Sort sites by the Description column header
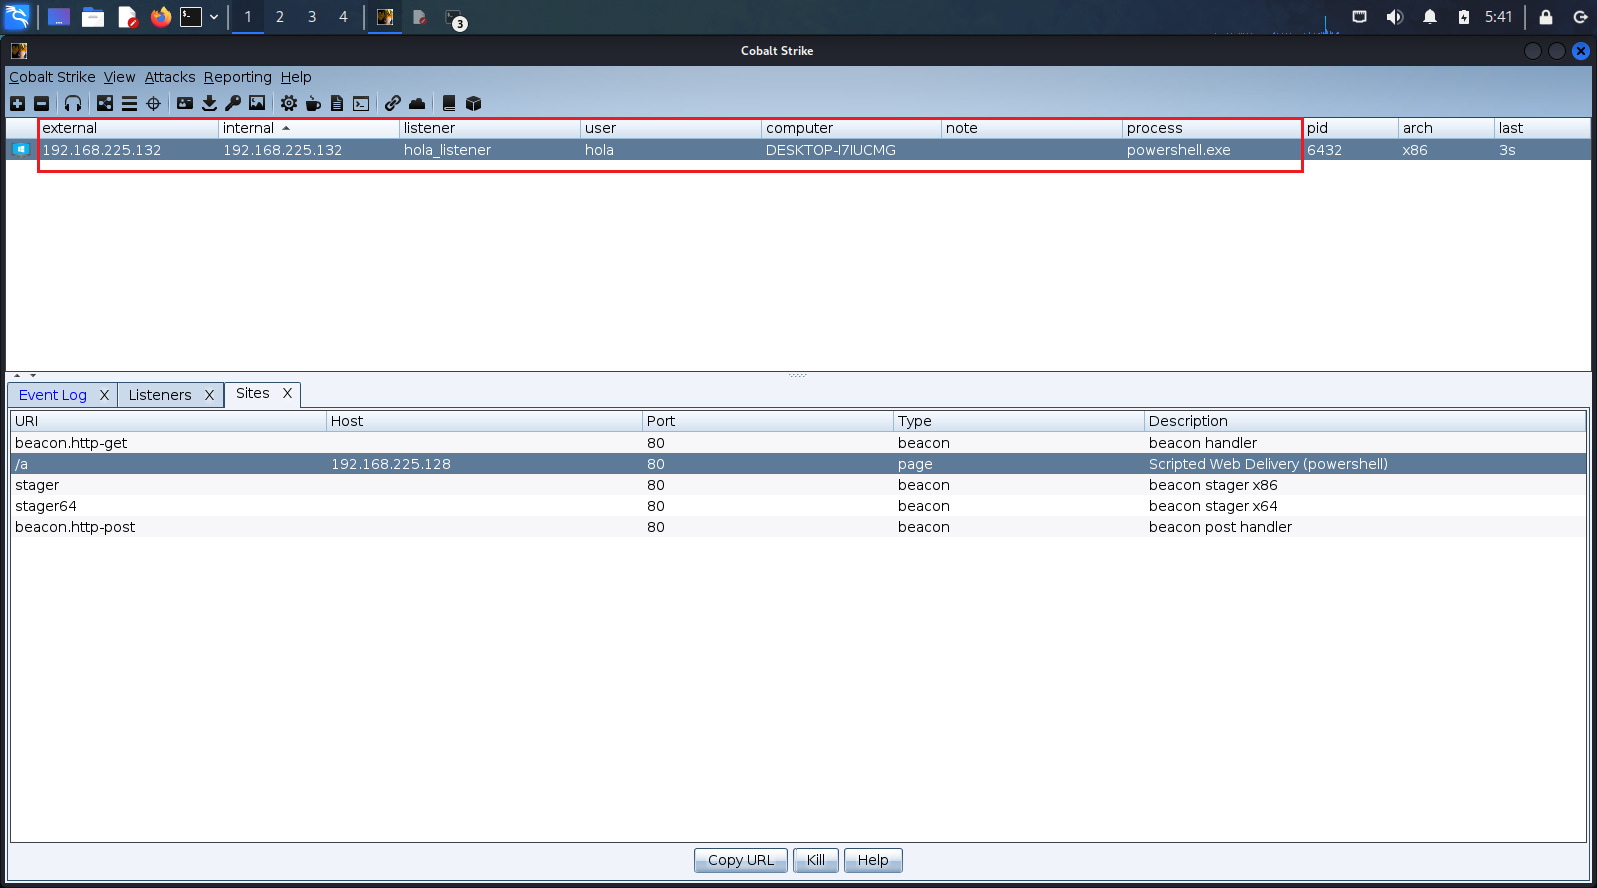The width and height of the screenshot is (1597, 888). pos(1365,421)
